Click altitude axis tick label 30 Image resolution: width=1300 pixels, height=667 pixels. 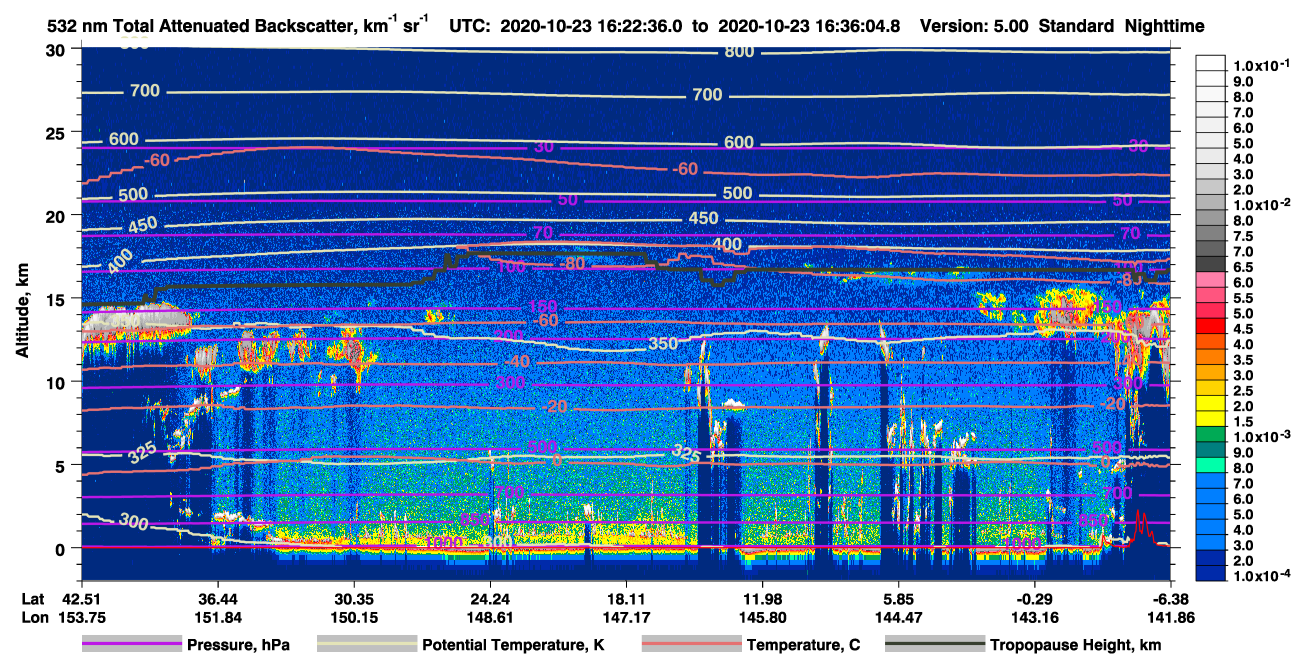(x=57, y=50)
